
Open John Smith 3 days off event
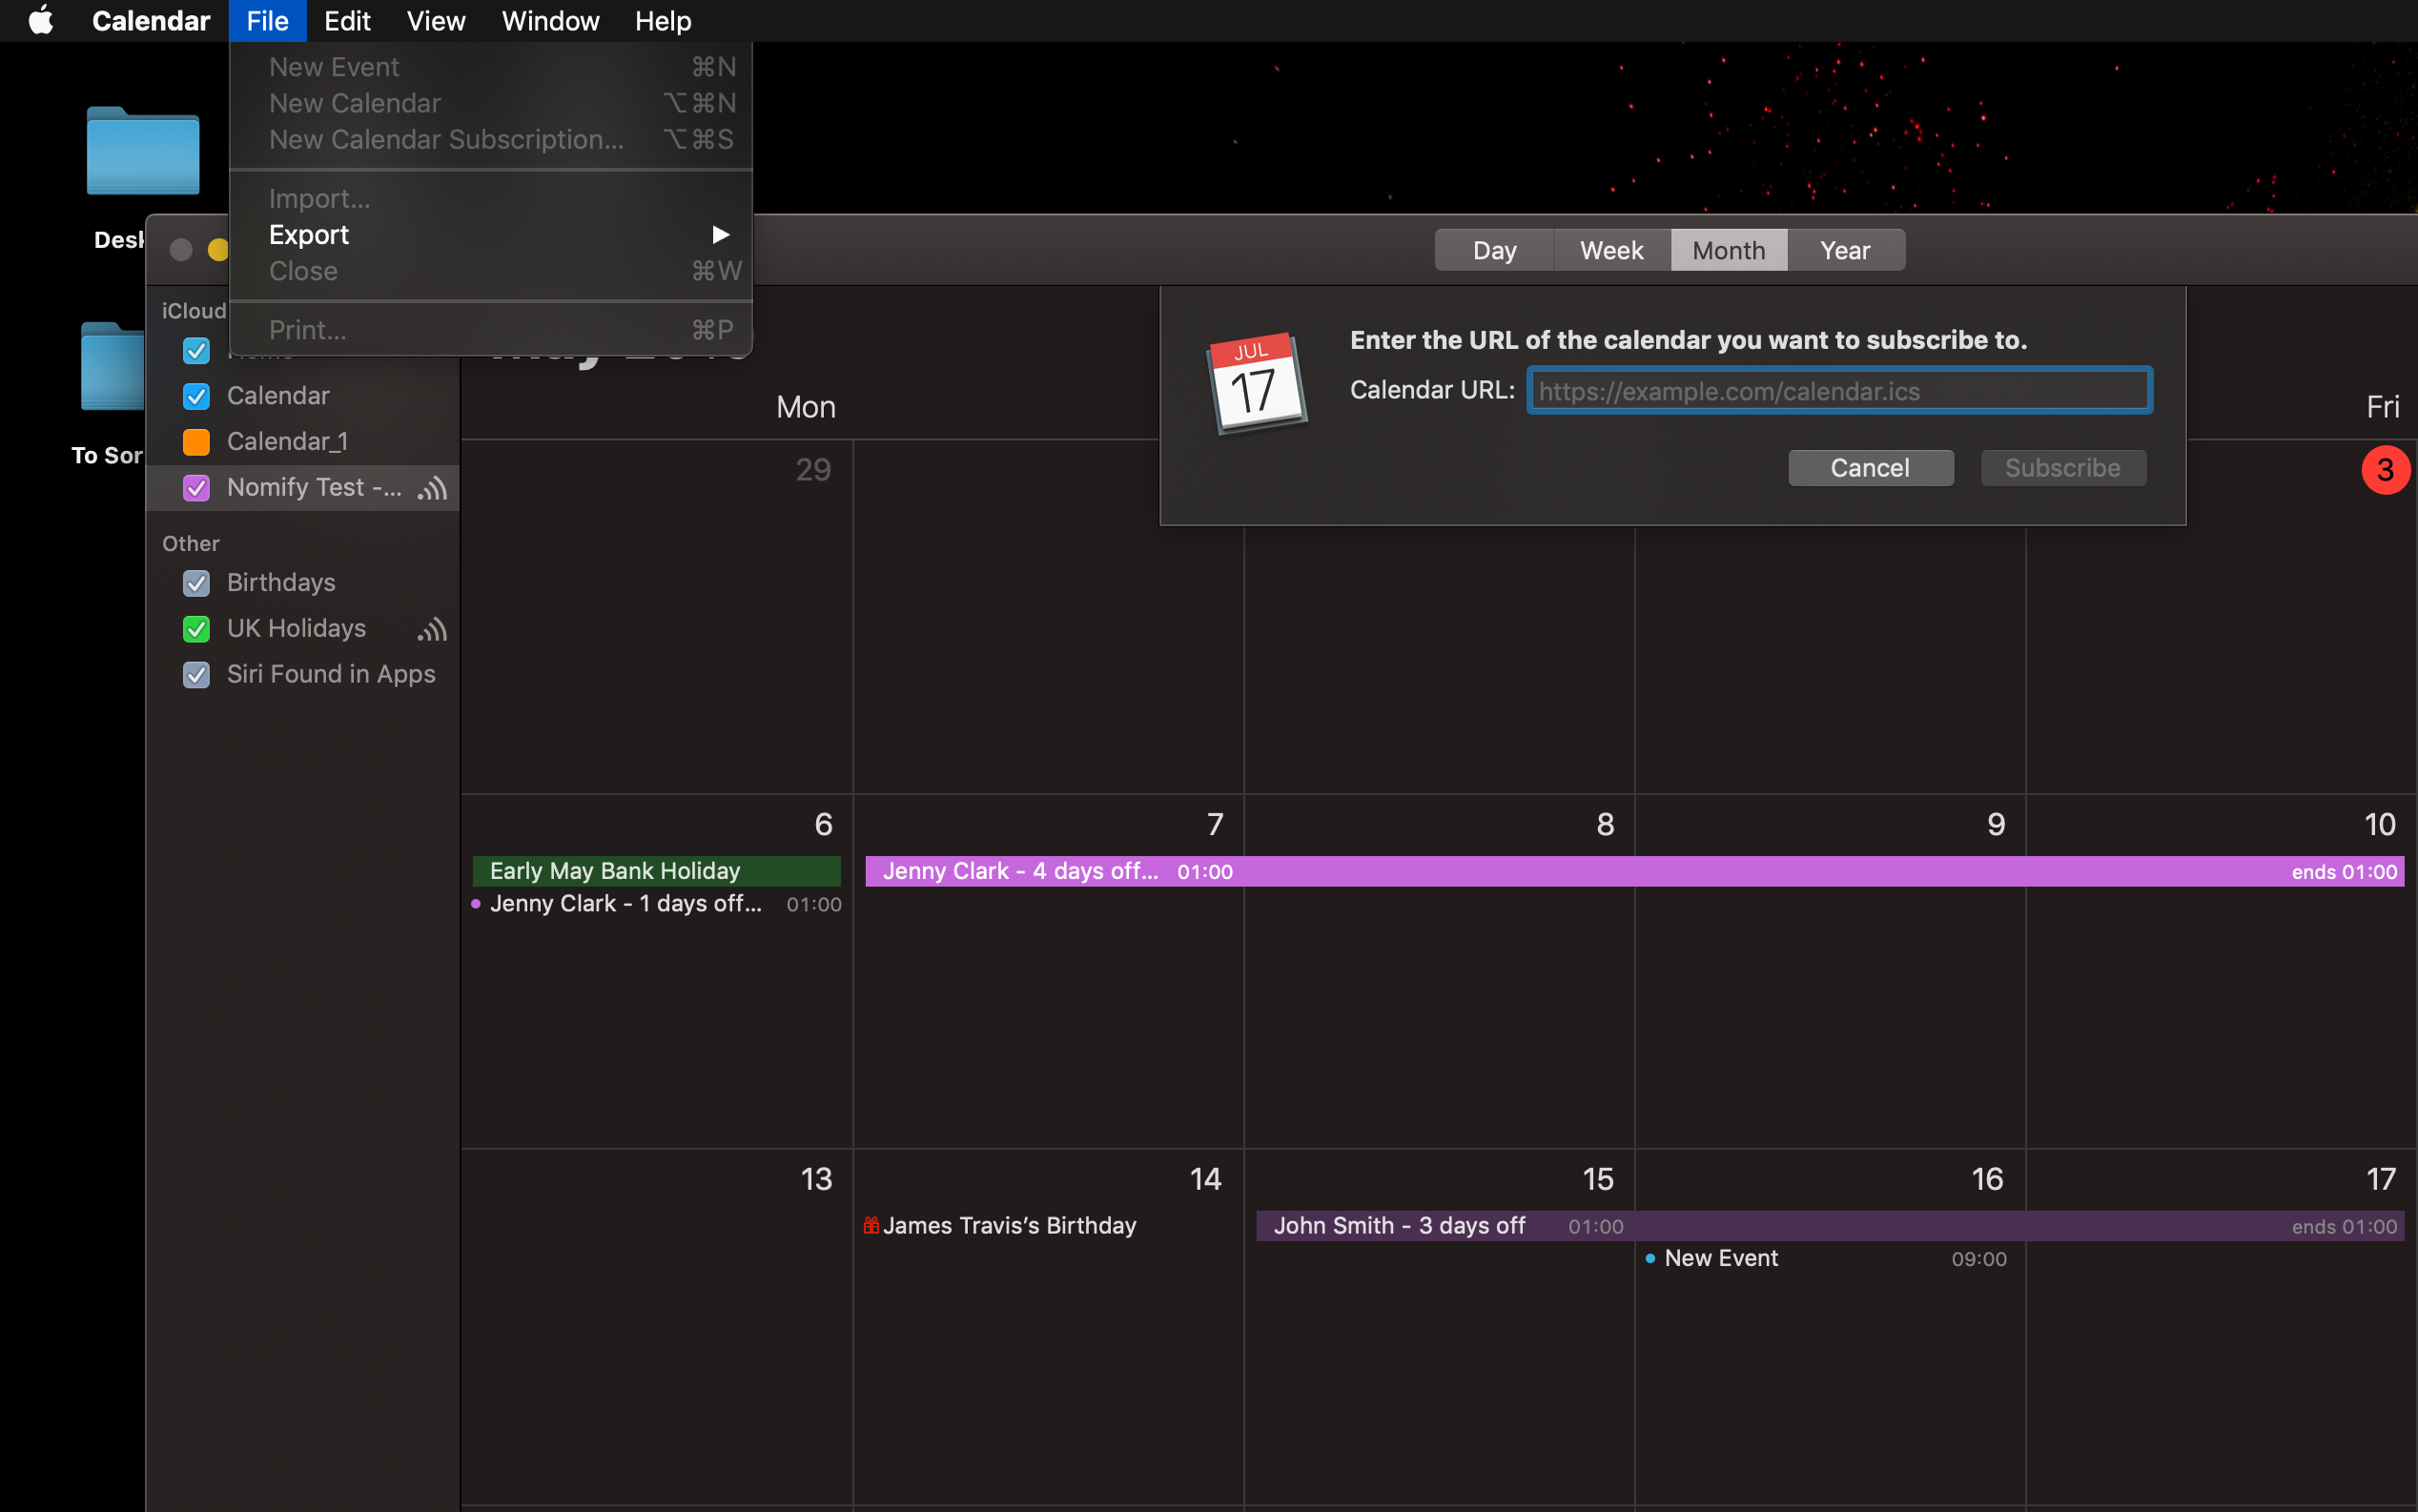point(1830,1226)
